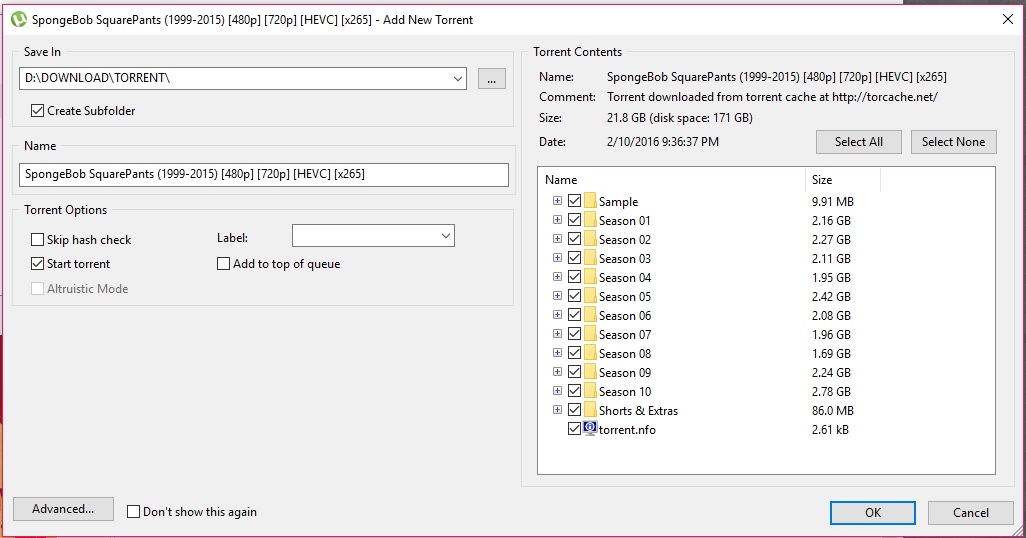
Task: Tick Don't show this again
Action: [x=133, y=512]
